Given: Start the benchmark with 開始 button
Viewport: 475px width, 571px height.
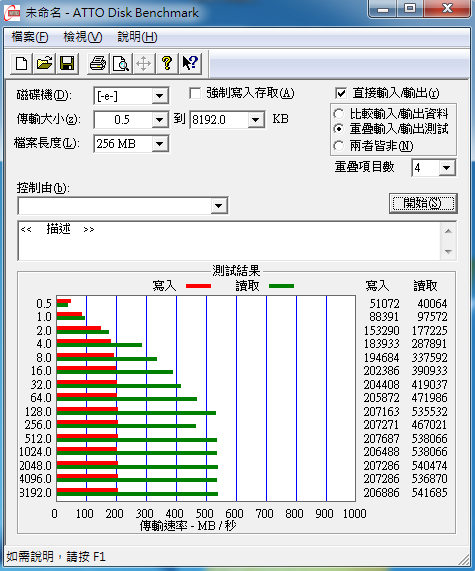Looking at the screenshot, I should [423, 203].
